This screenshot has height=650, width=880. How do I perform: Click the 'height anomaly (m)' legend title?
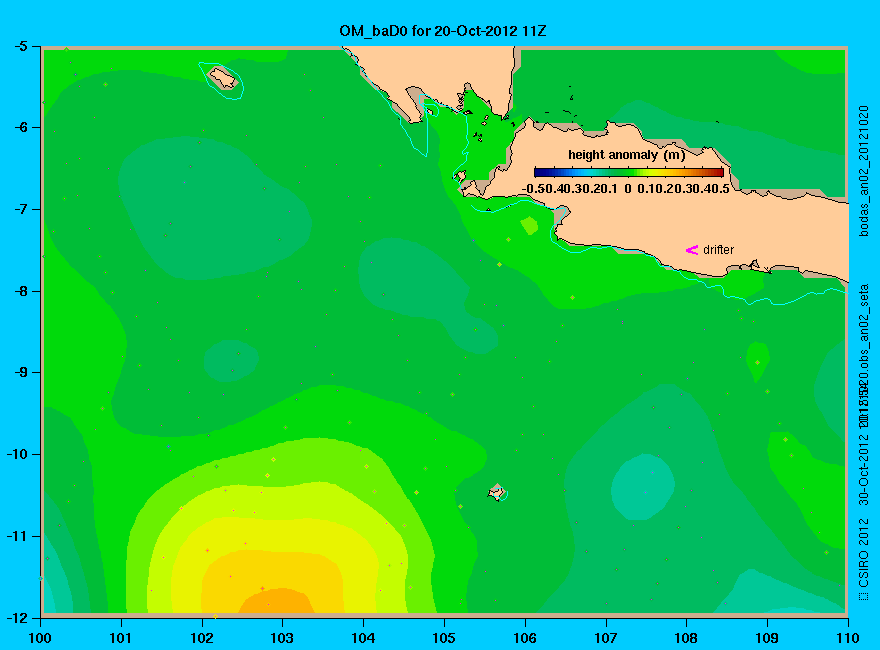626,155
